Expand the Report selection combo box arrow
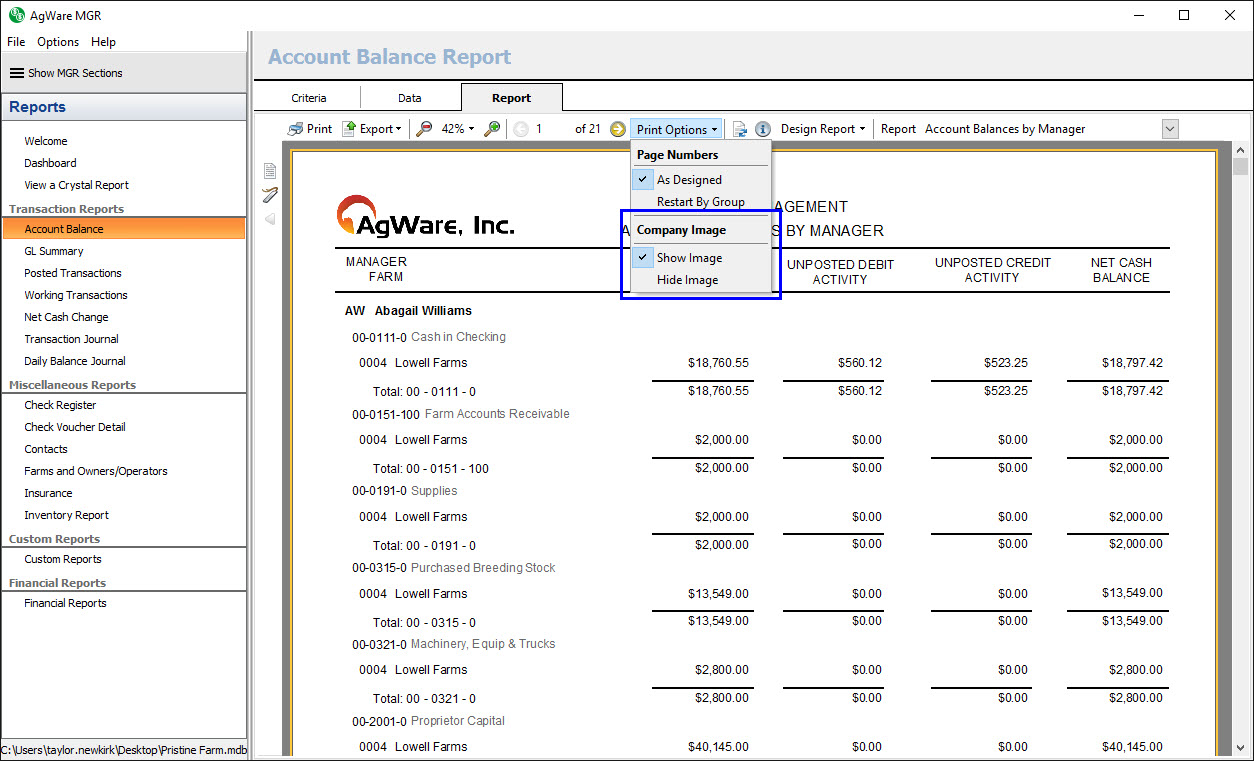1254x761 pixels. pos(1170,129)
